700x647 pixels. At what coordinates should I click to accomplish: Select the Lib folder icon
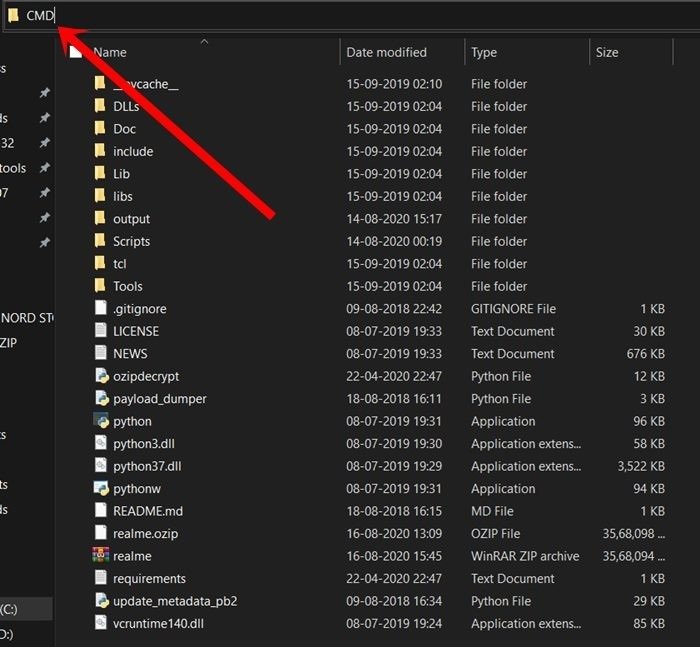[100, 173]
